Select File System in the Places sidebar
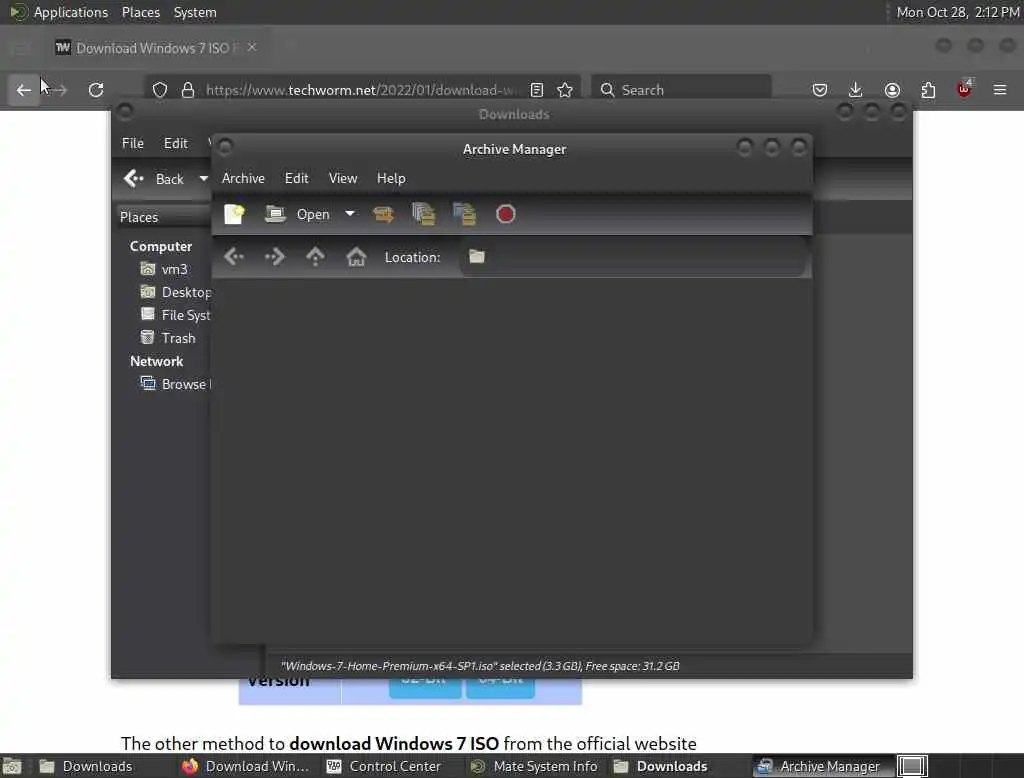Viewport: 1024px width, 778px height. point(175,315)
